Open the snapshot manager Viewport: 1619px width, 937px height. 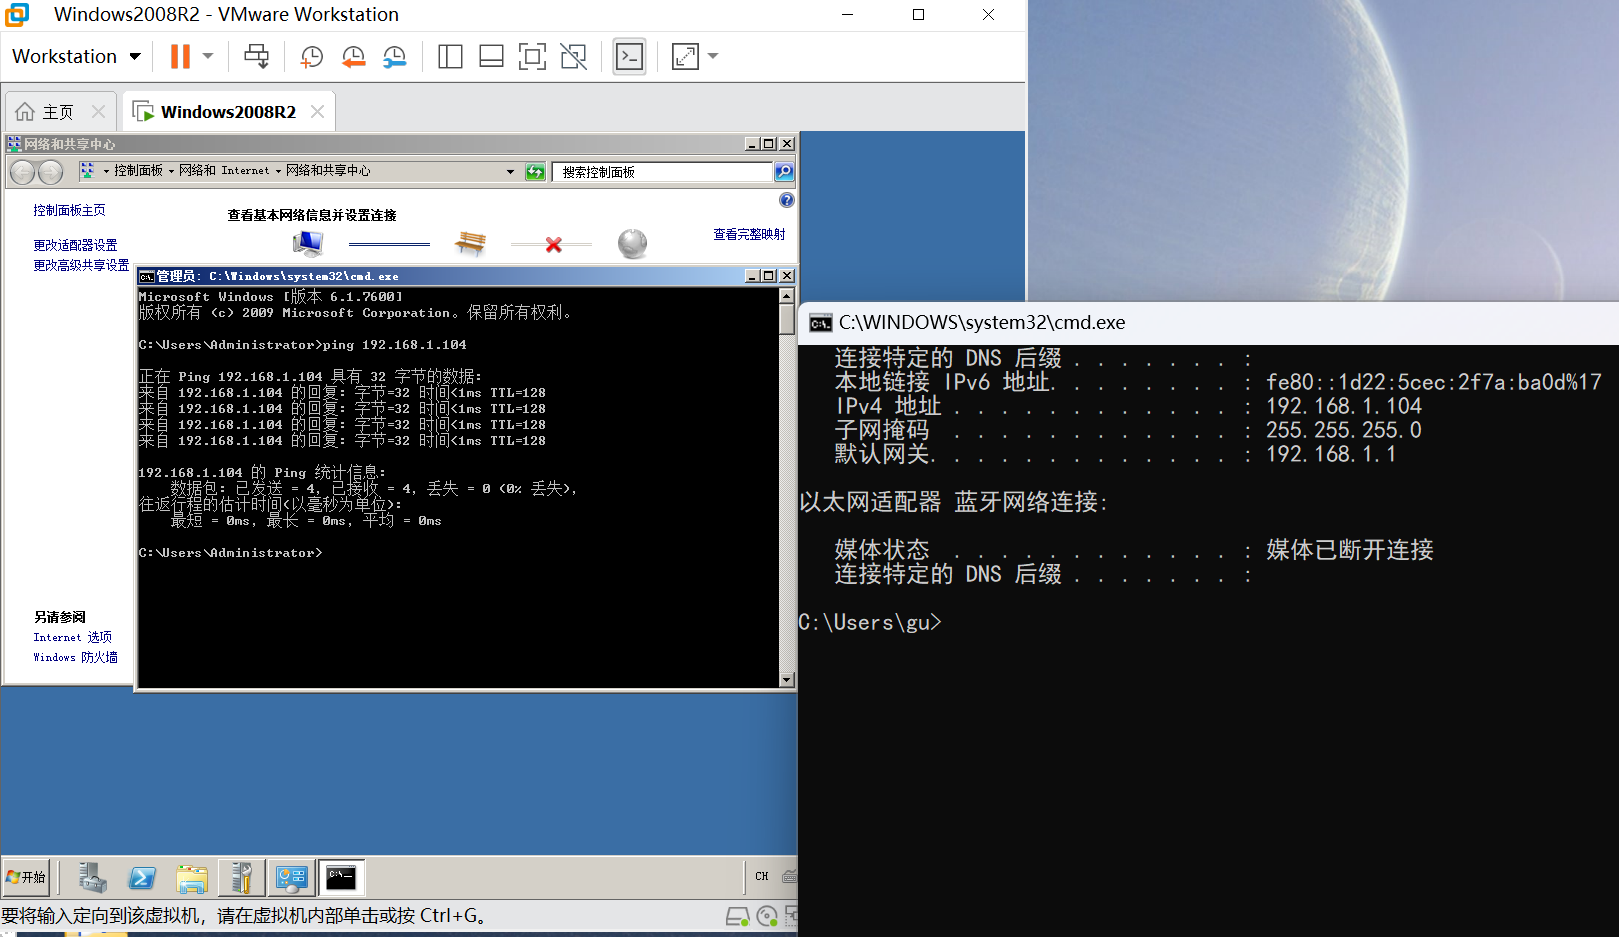pyautogui.click(x=394, y=56)
